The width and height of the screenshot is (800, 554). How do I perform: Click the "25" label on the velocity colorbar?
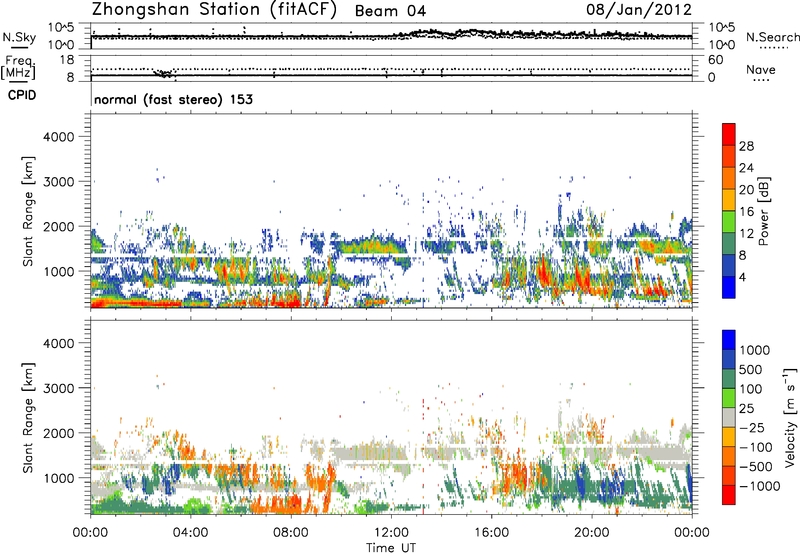pos(746,409)
